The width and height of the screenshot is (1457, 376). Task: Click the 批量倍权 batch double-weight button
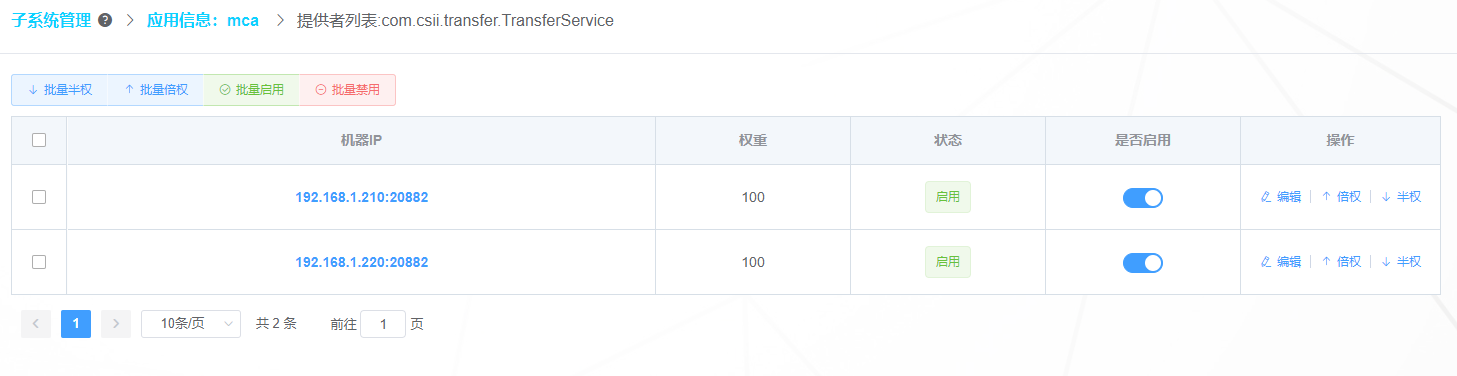(156, 90)
